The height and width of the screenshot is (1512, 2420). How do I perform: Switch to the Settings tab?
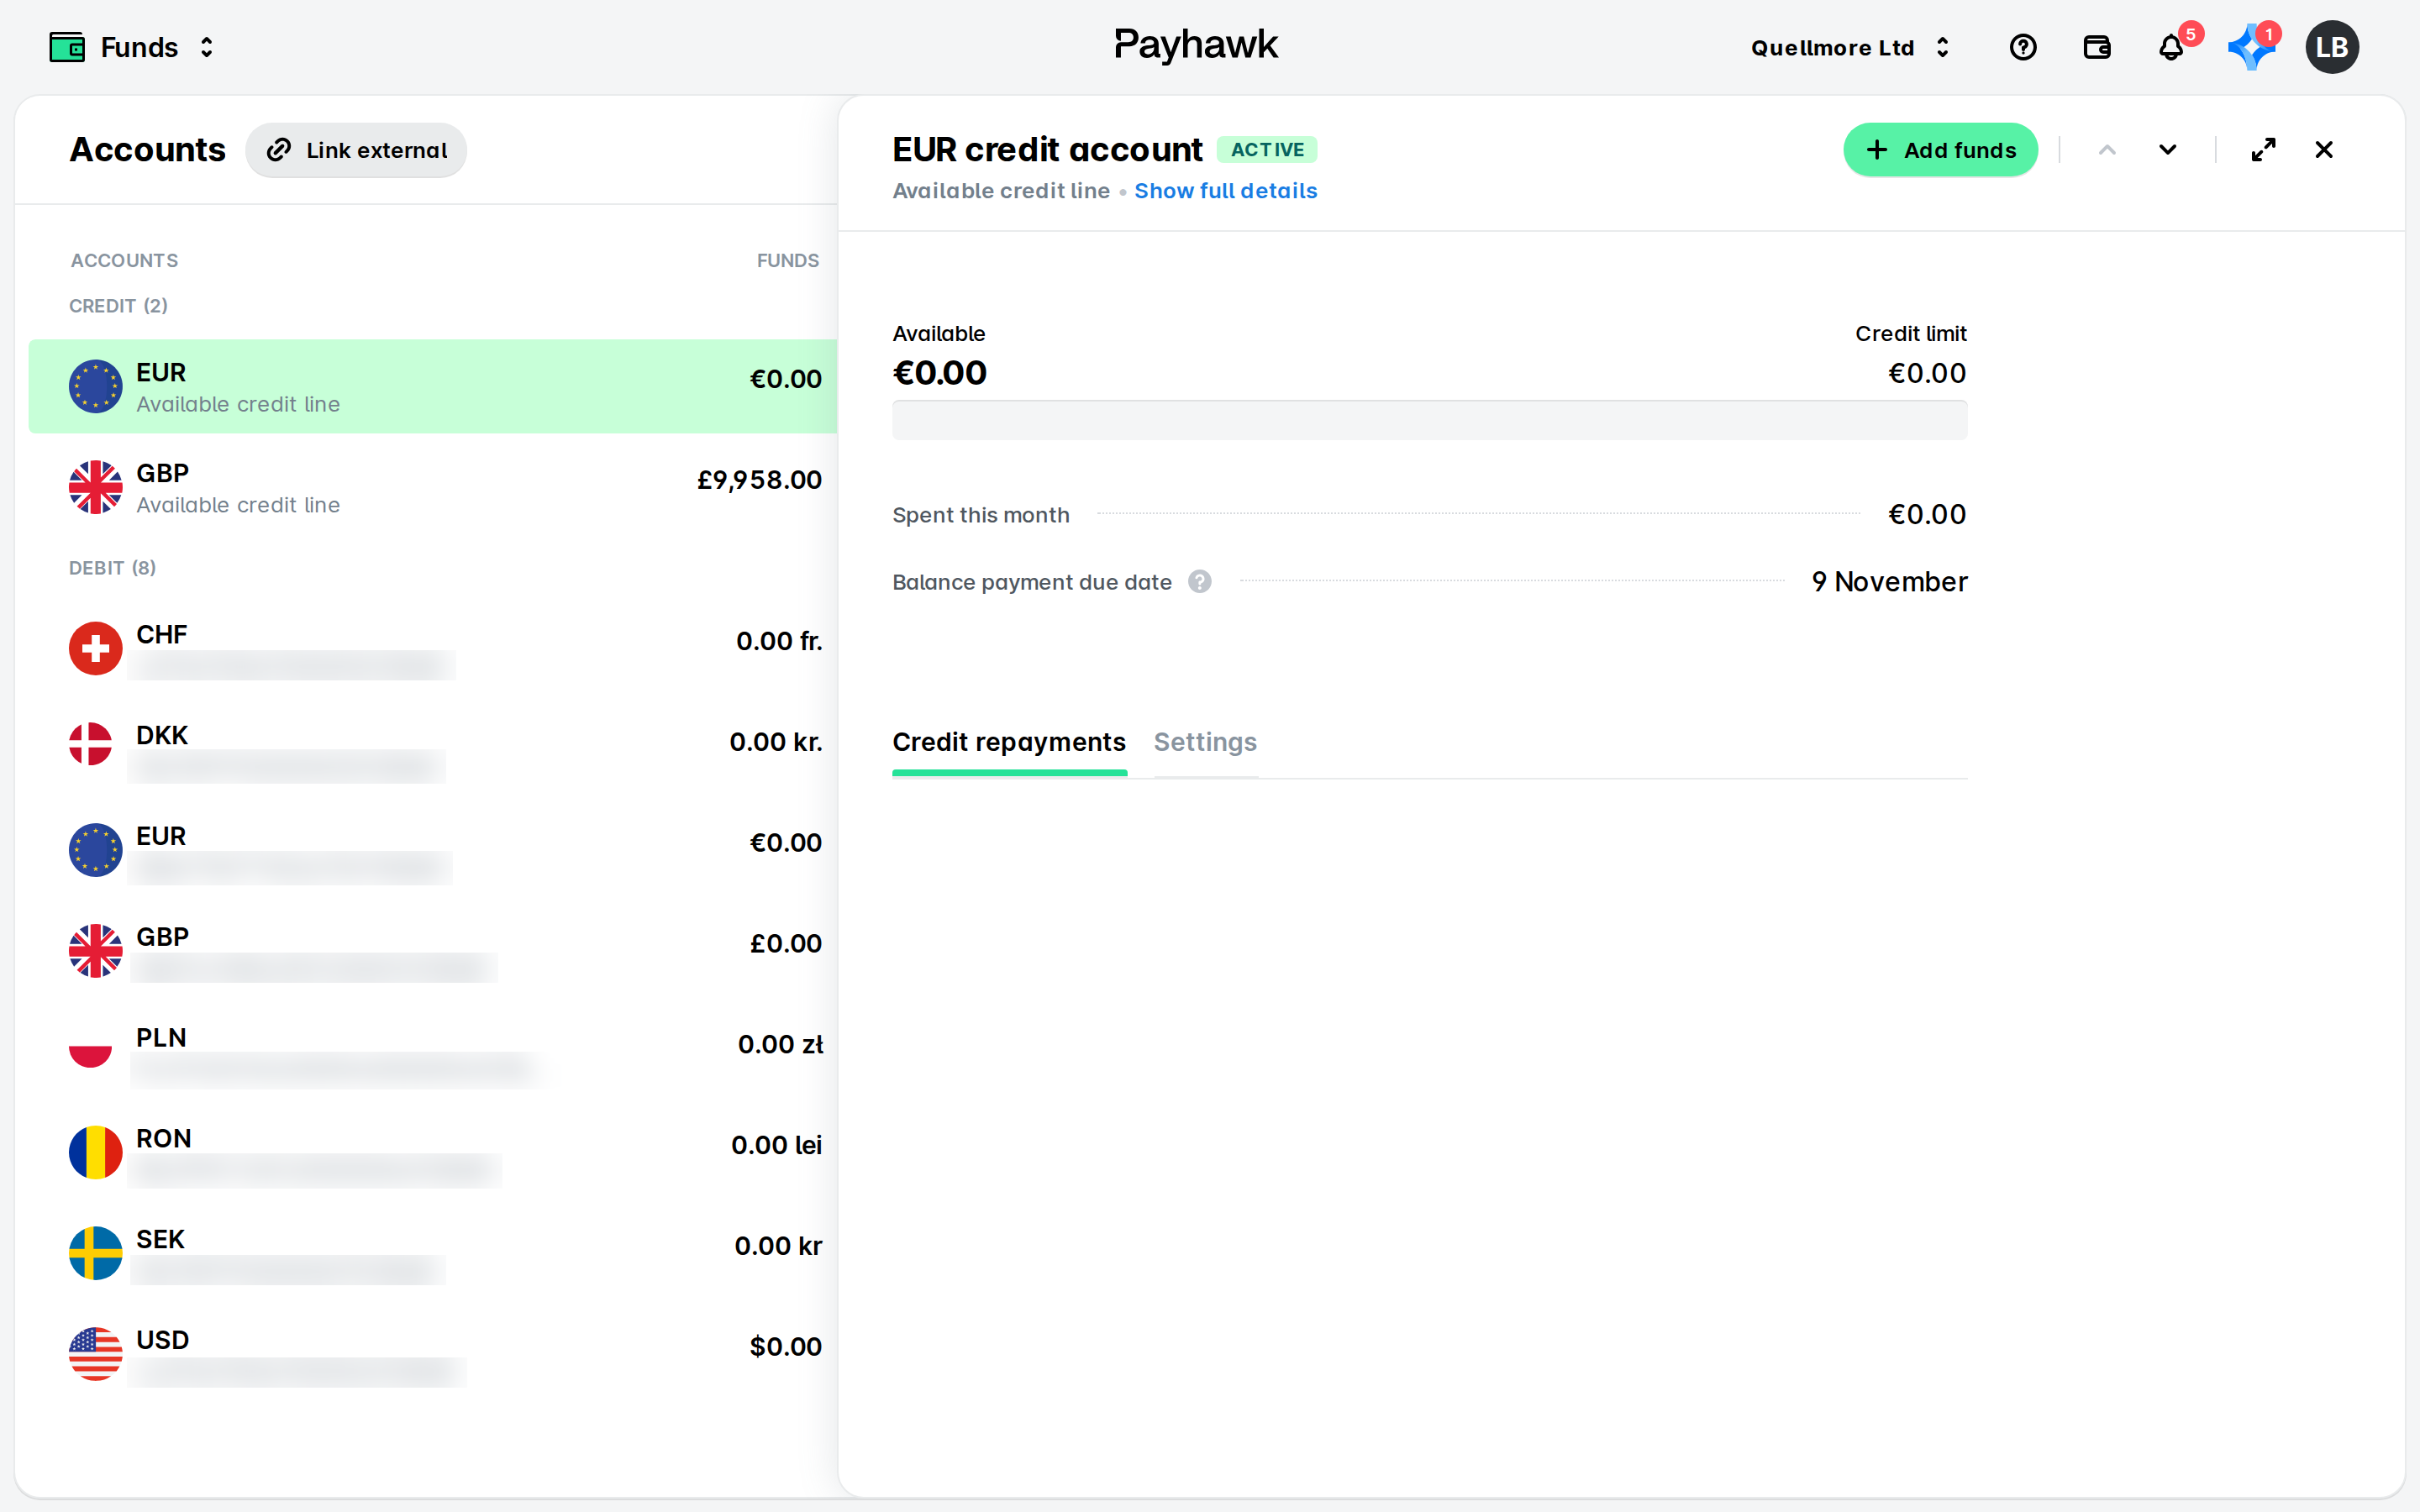tap(1205, 742)
